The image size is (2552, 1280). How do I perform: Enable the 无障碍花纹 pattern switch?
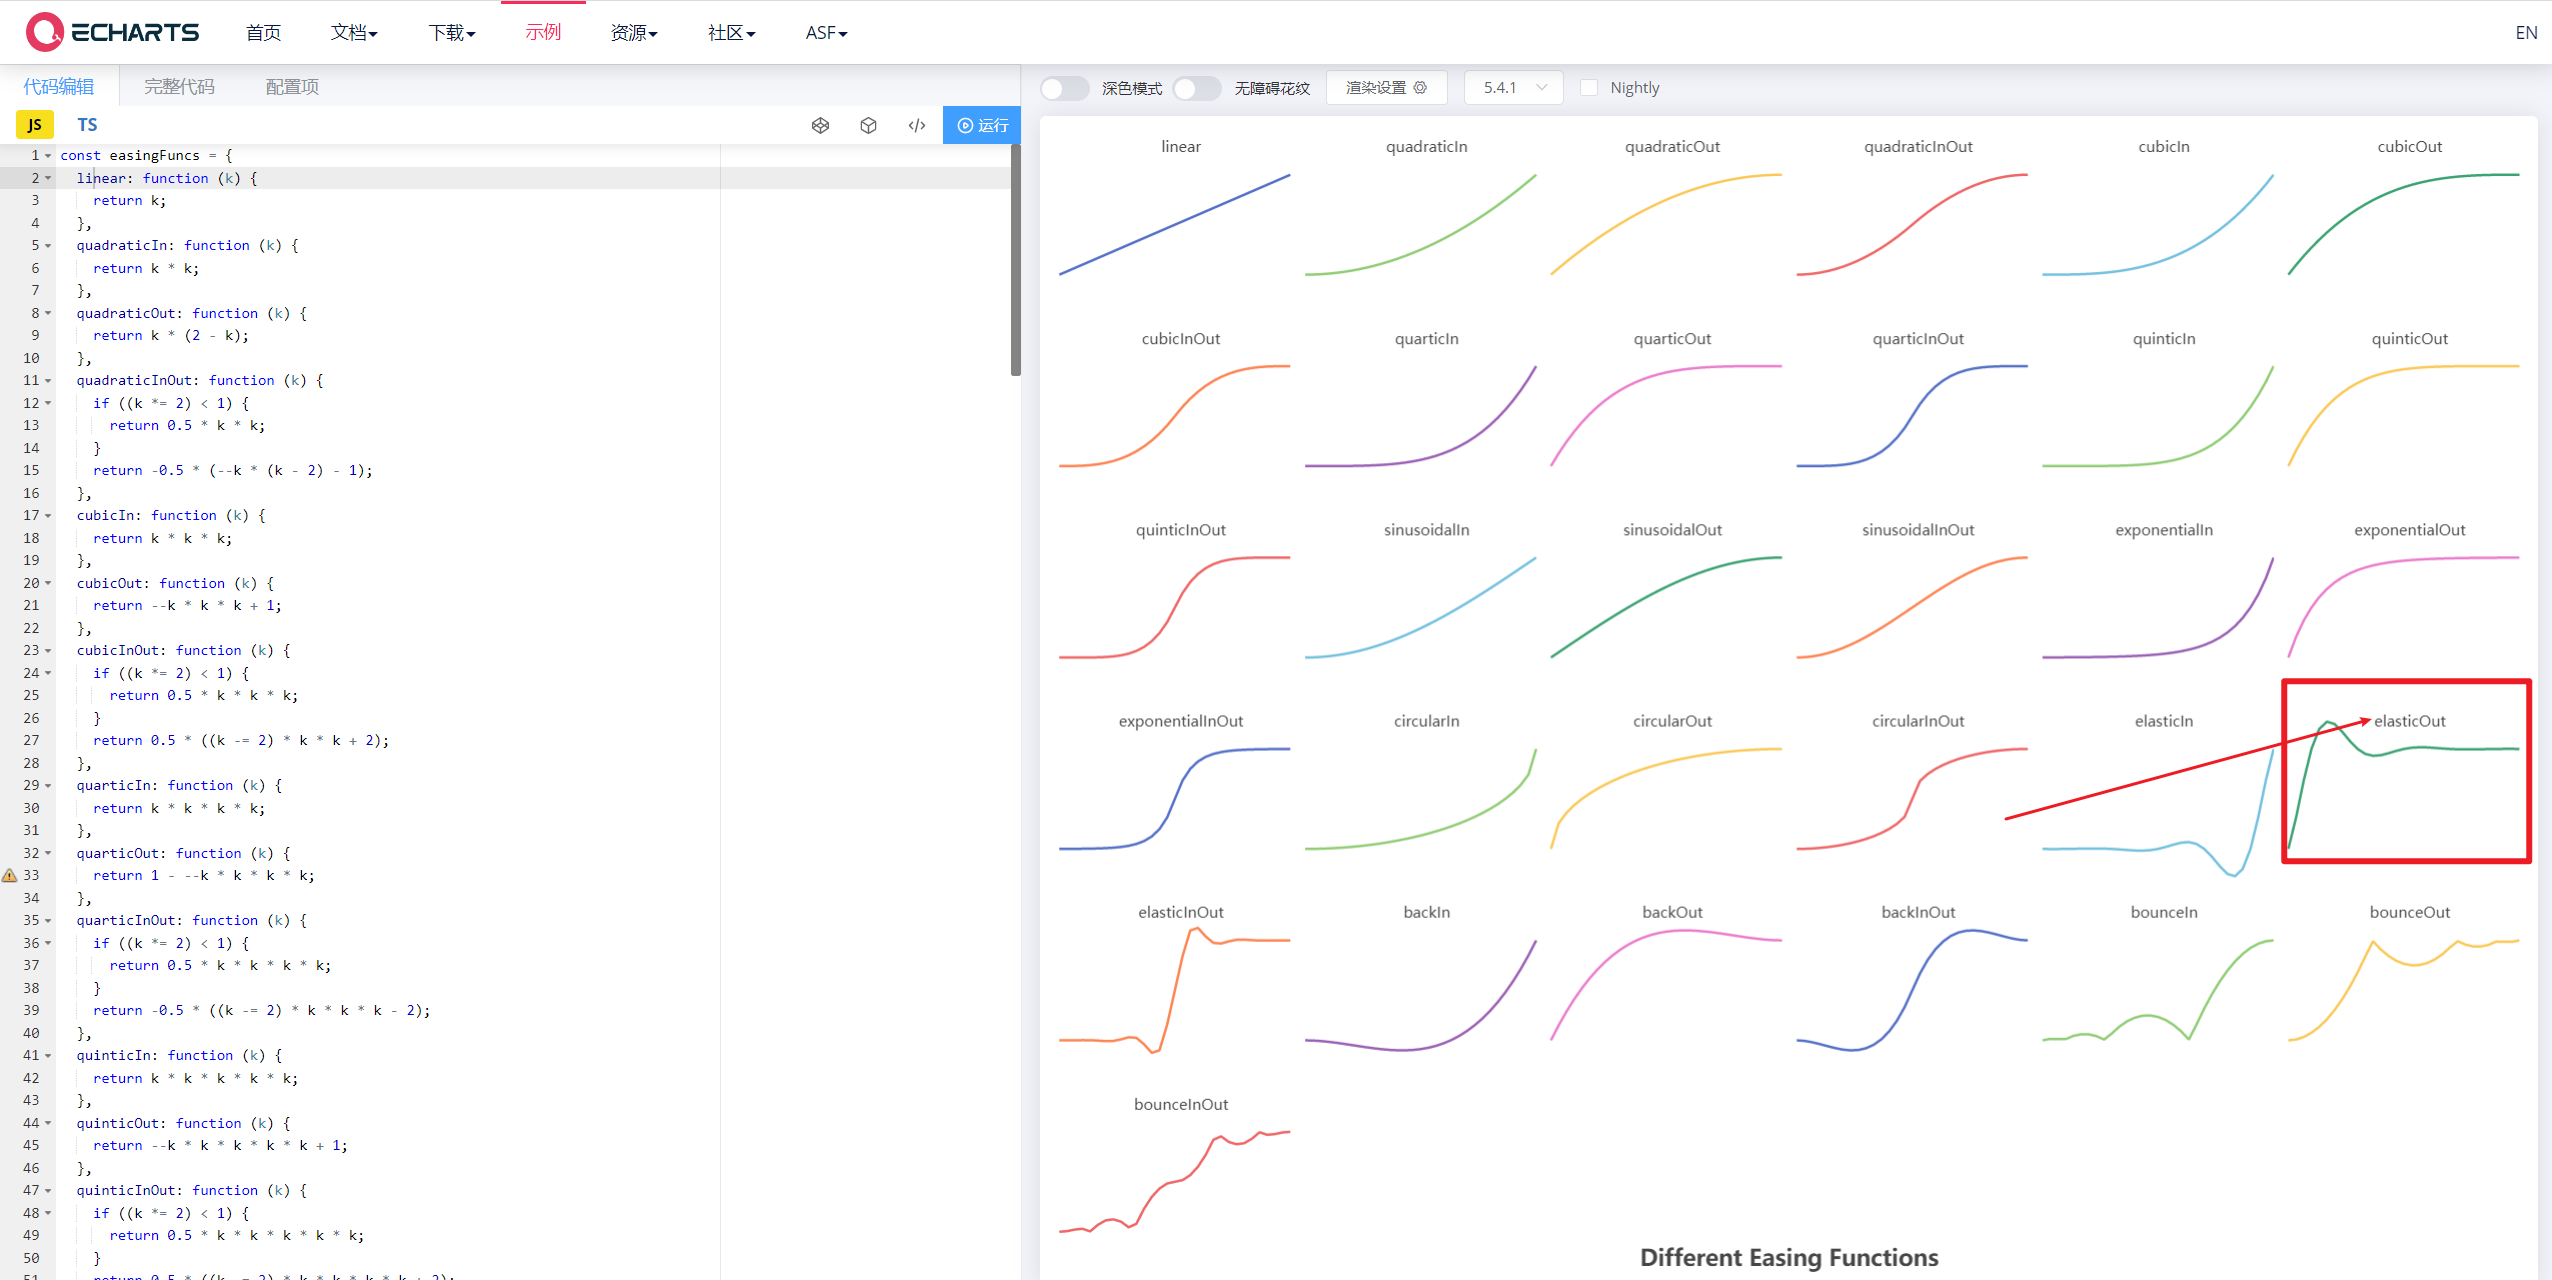click(x=1196, y=88)
